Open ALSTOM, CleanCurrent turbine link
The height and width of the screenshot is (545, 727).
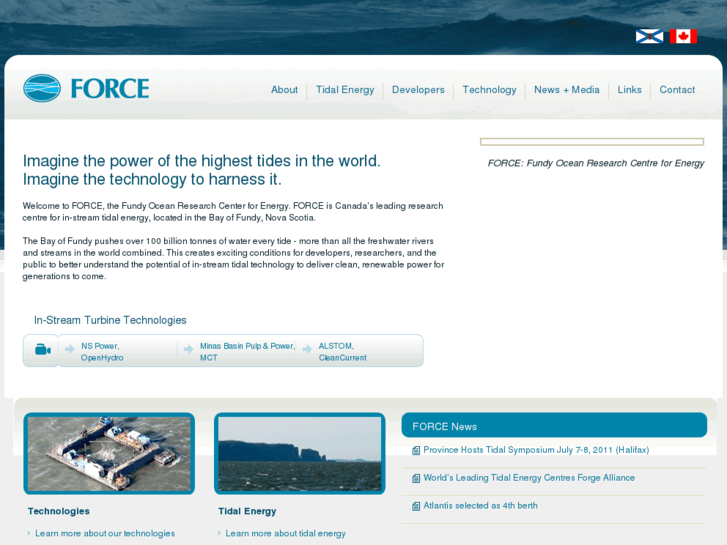click(x=342, y=352)
